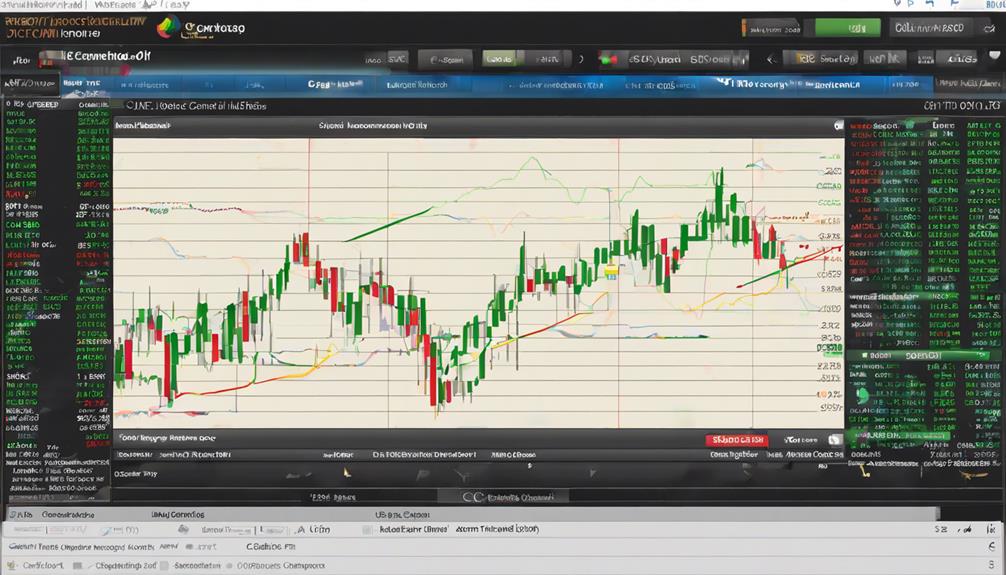Click the CC labeled button in the dark lower bar

[504, 497]
